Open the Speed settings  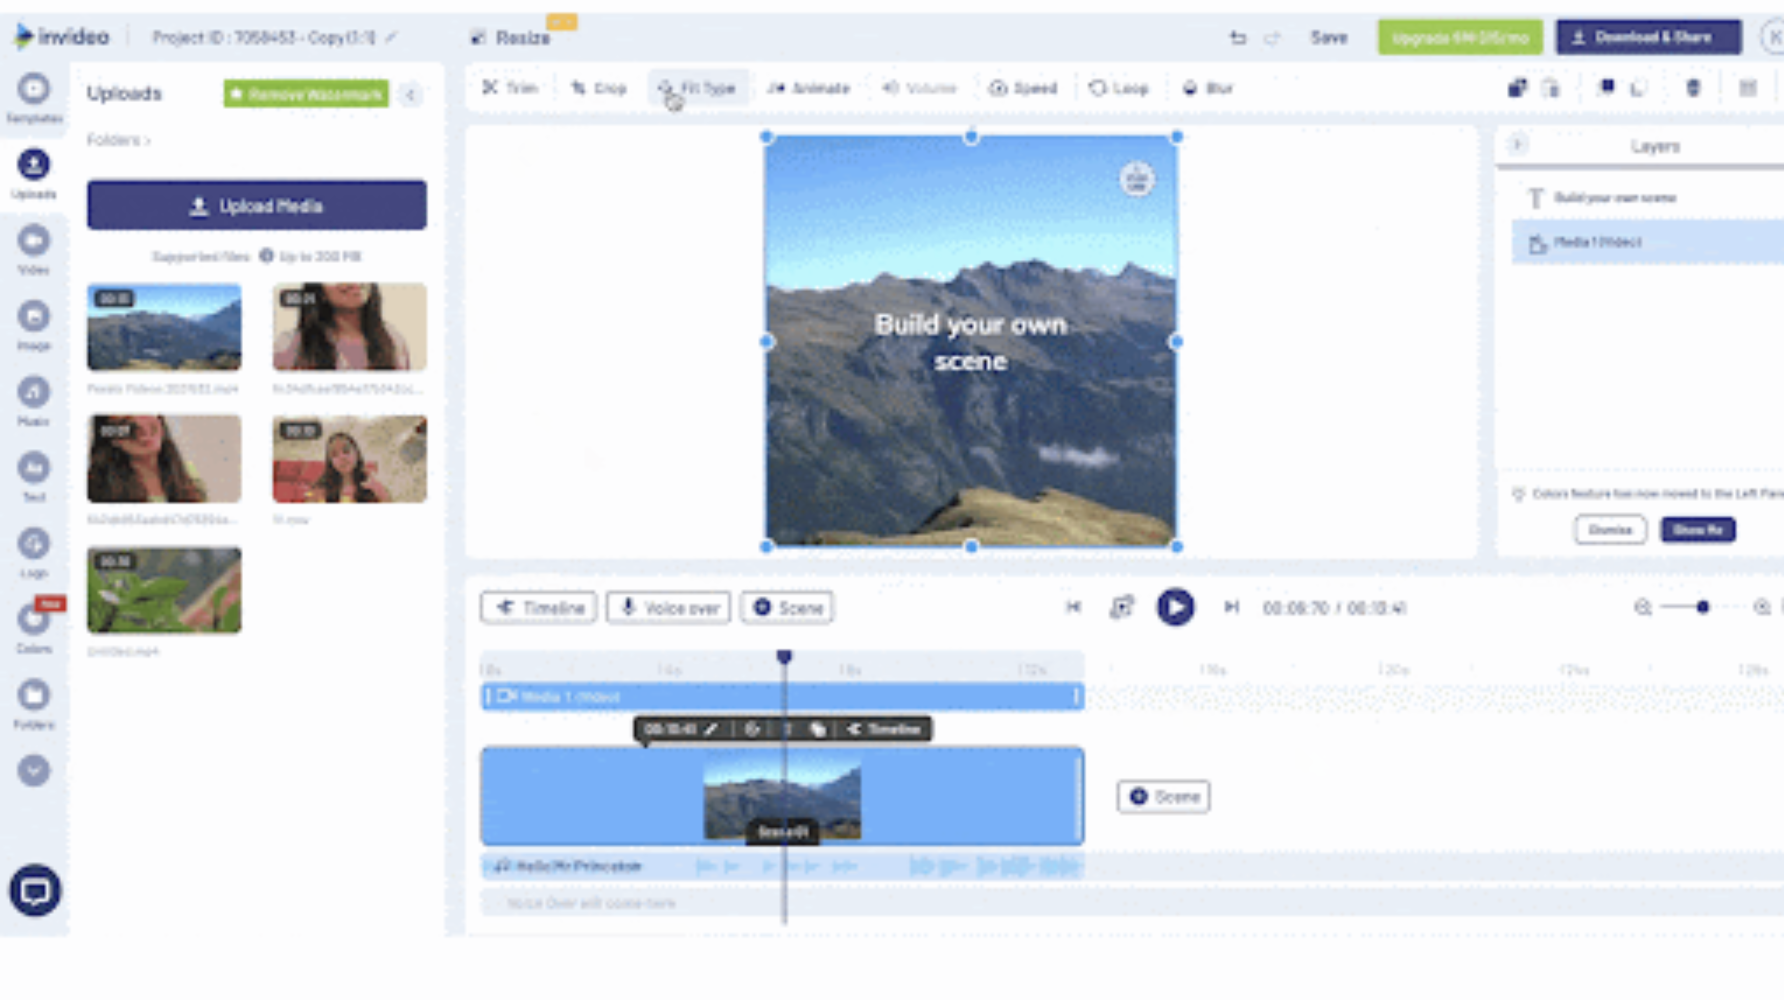[x=1024, y=88]
